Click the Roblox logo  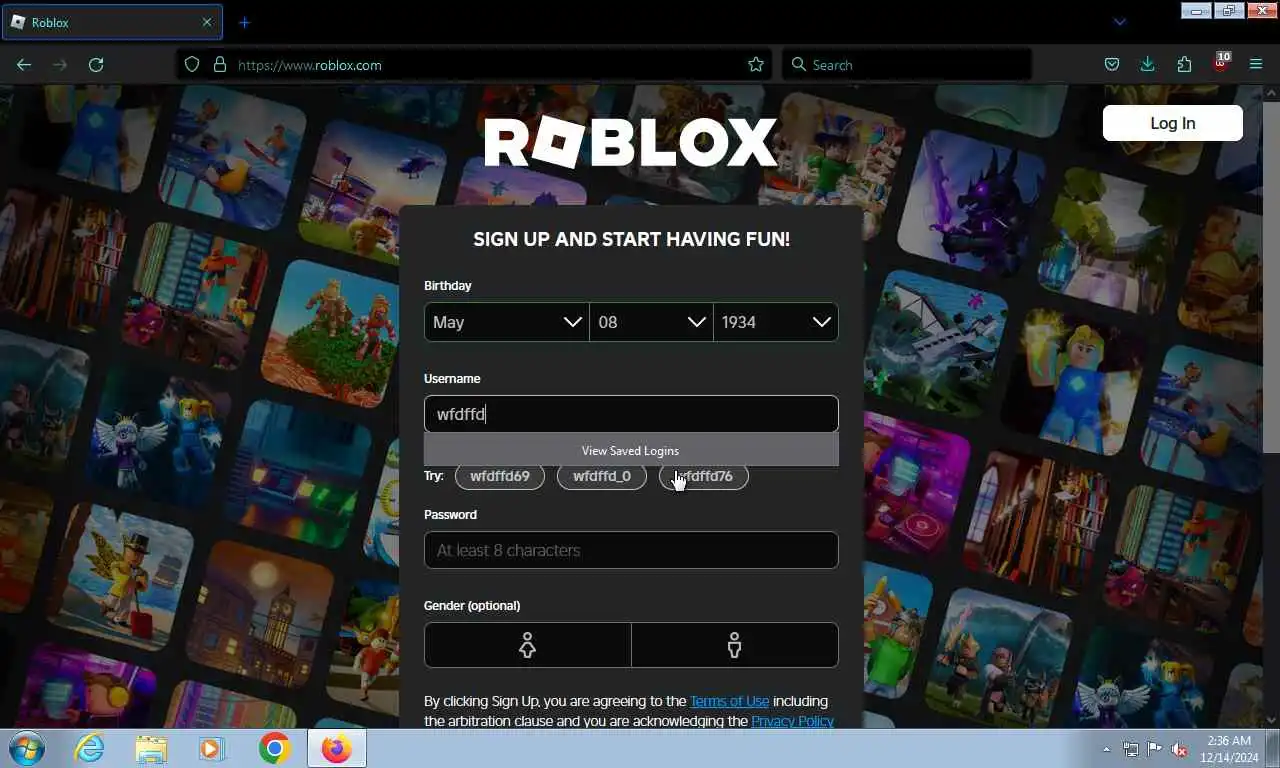(x=631, y=142)
